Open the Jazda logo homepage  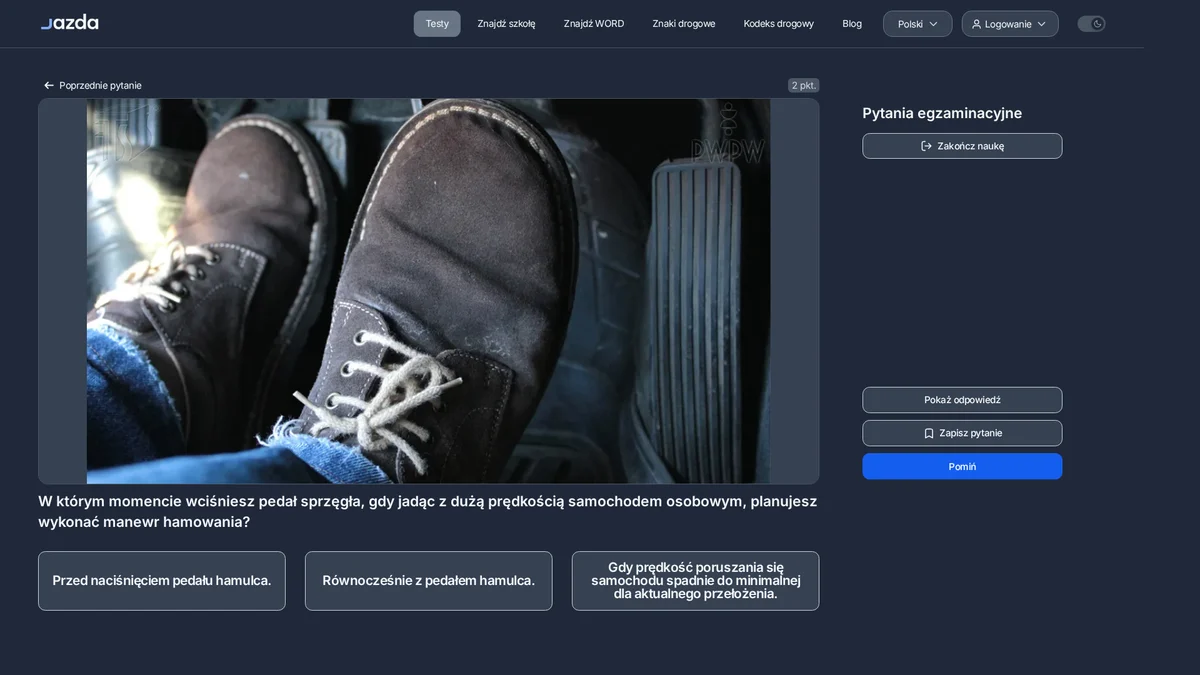point(69,23)
